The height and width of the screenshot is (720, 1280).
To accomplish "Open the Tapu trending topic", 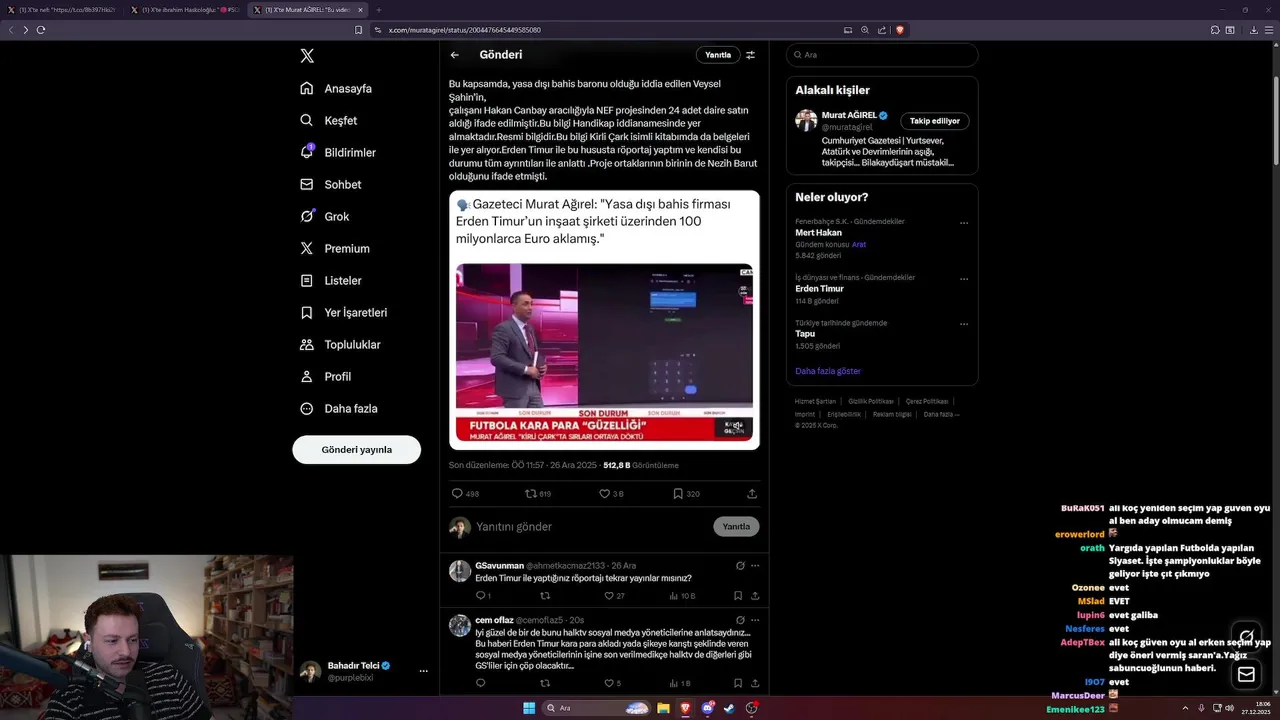I will (x=805, y=334).
